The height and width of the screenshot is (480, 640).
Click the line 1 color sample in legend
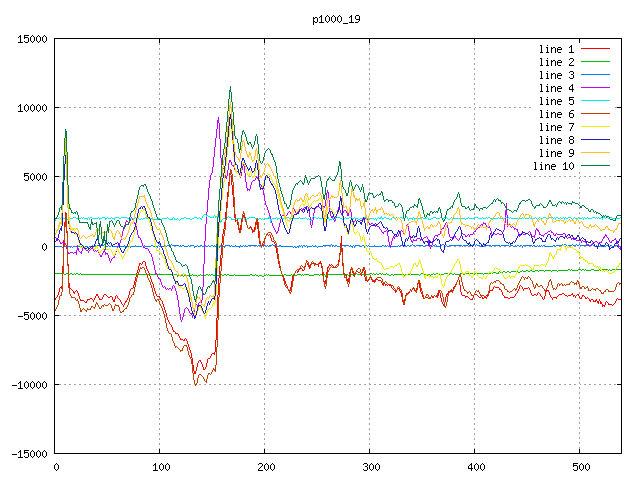595,49
